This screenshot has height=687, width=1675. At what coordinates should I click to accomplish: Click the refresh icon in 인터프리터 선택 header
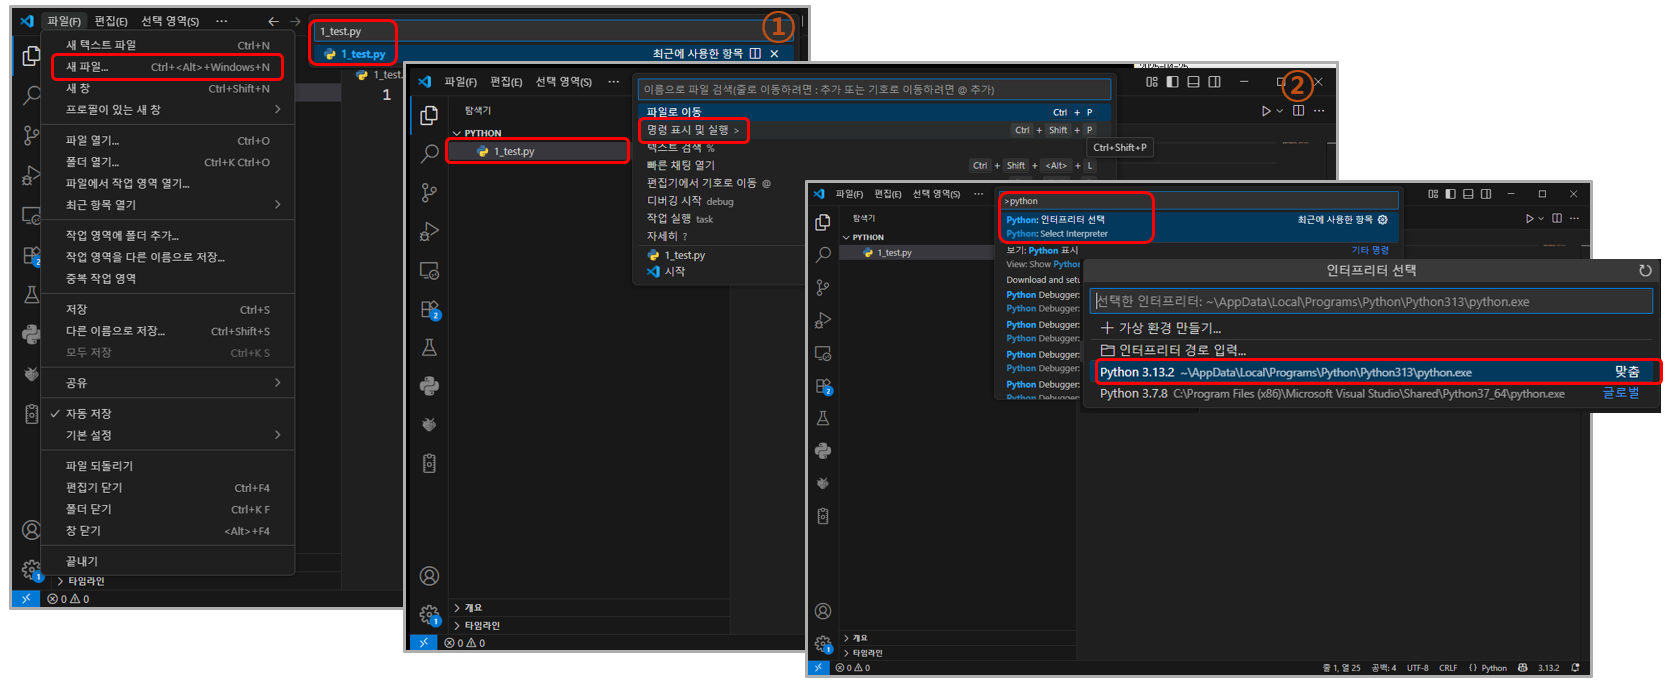click(x=1645, y=271)
